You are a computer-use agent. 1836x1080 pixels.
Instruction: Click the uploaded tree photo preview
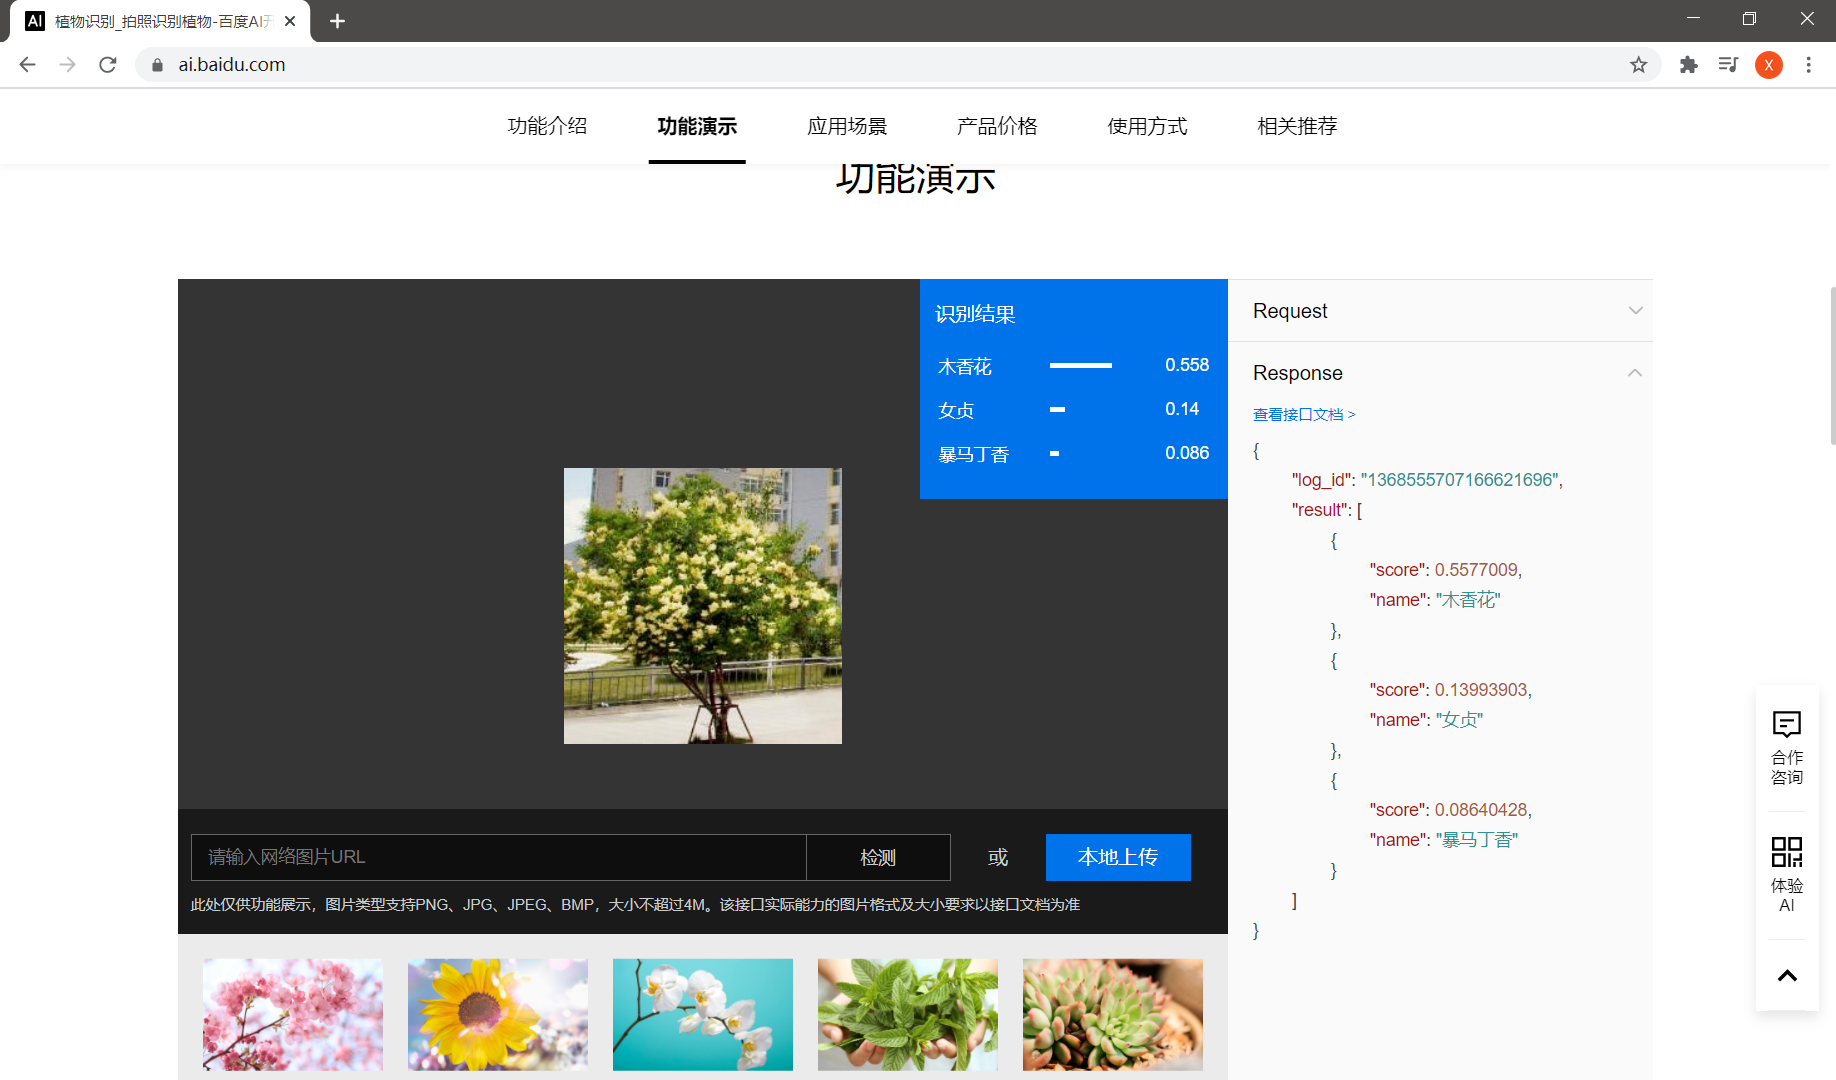click(x=703, y=606)
